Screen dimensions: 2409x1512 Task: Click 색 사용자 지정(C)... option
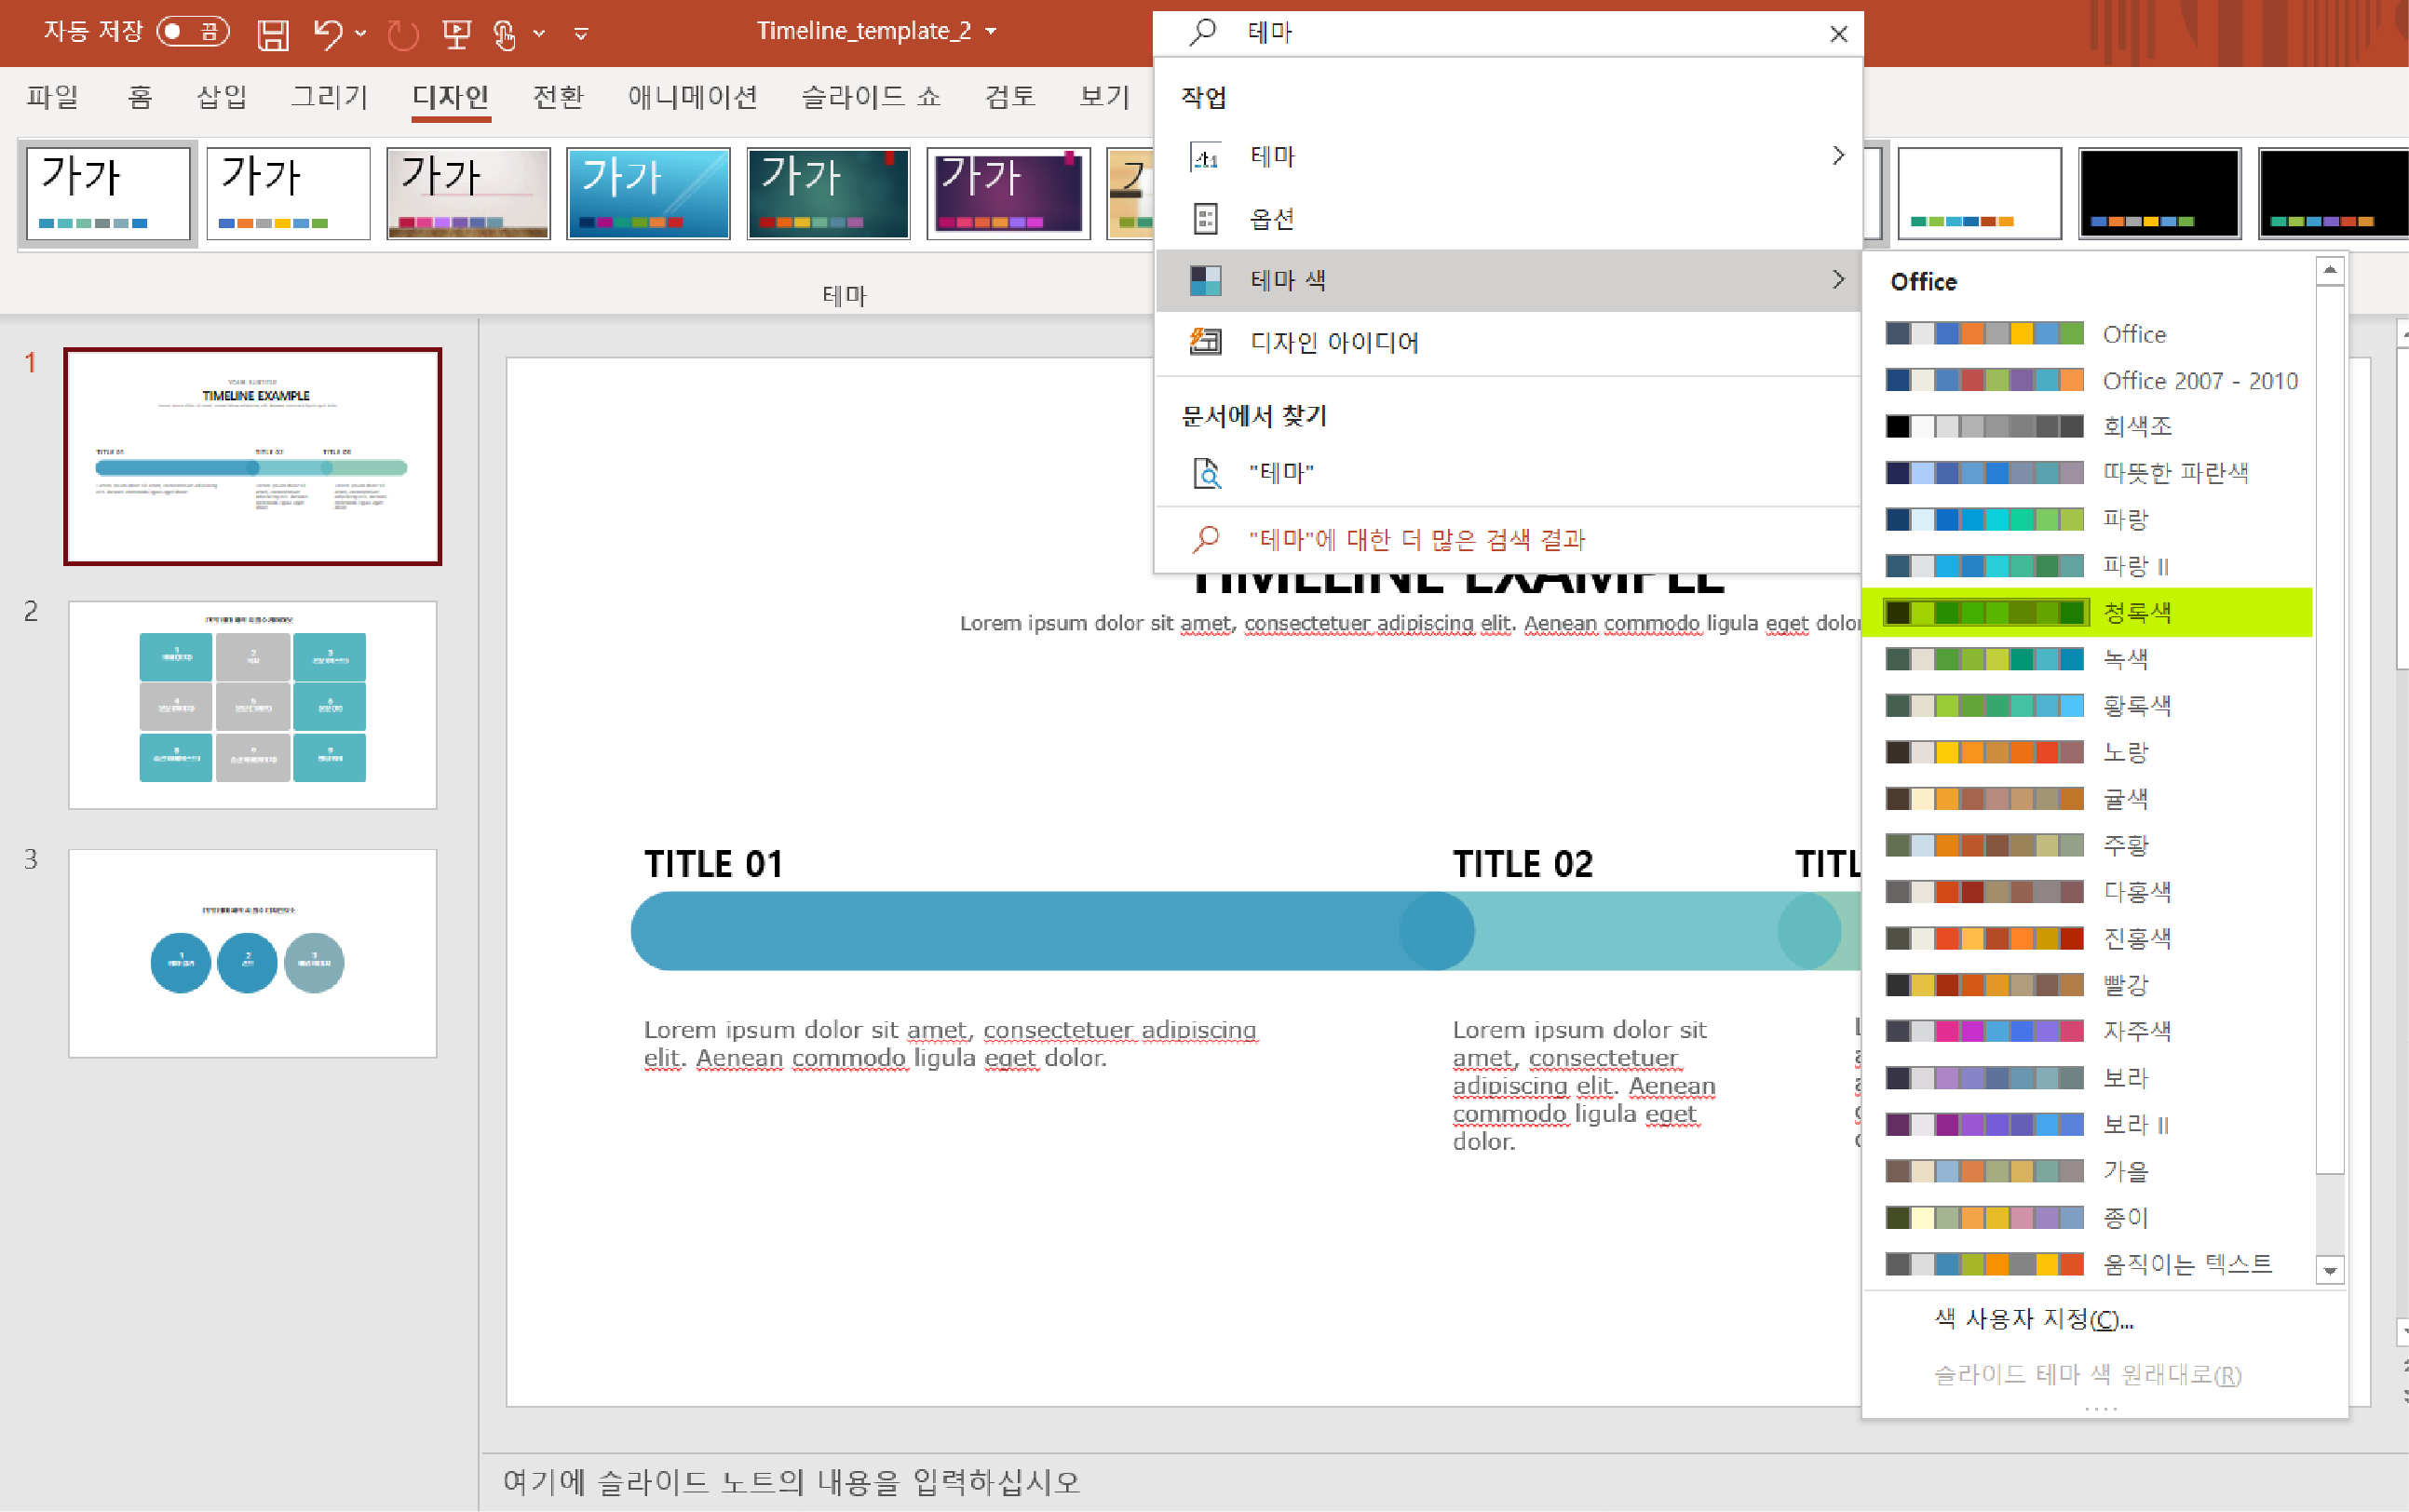pos(2033,1319)
